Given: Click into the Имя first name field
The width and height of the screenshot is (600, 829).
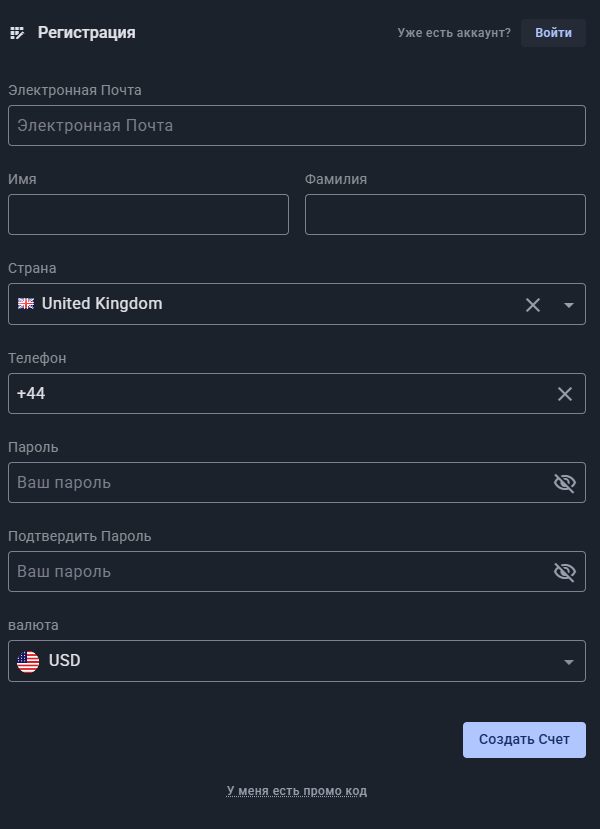Looking at the screenshot, I should [148, 215].
